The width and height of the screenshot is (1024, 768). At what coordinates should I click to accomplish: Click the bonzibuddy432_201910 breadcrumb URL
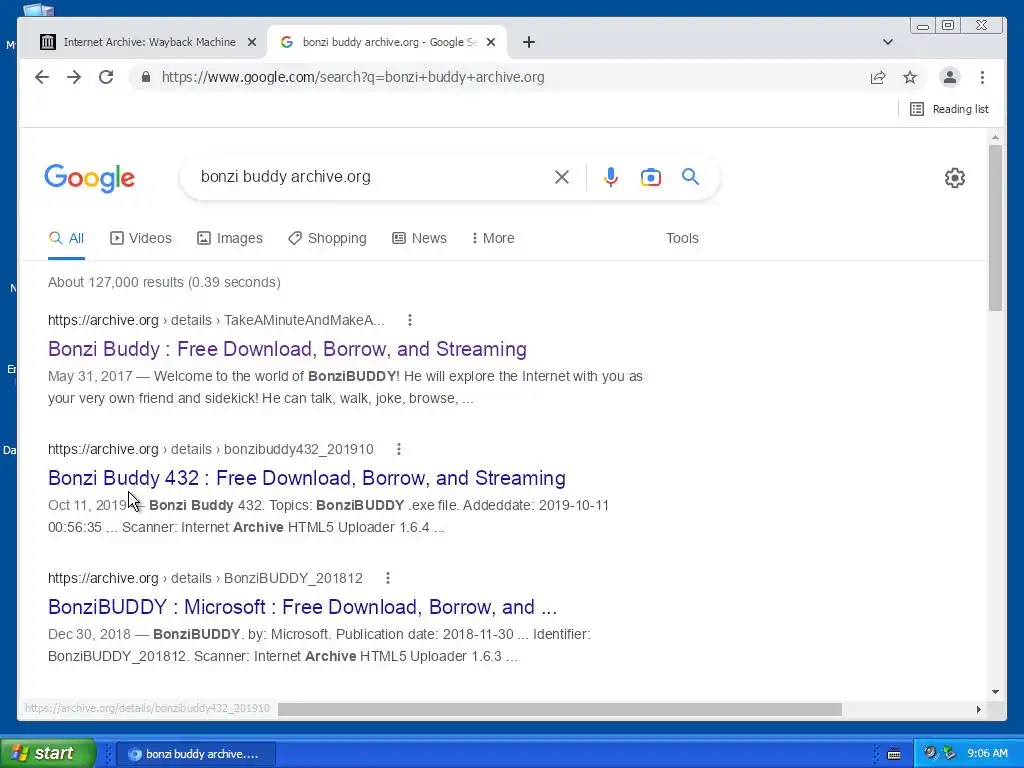(x=211, y=449)
